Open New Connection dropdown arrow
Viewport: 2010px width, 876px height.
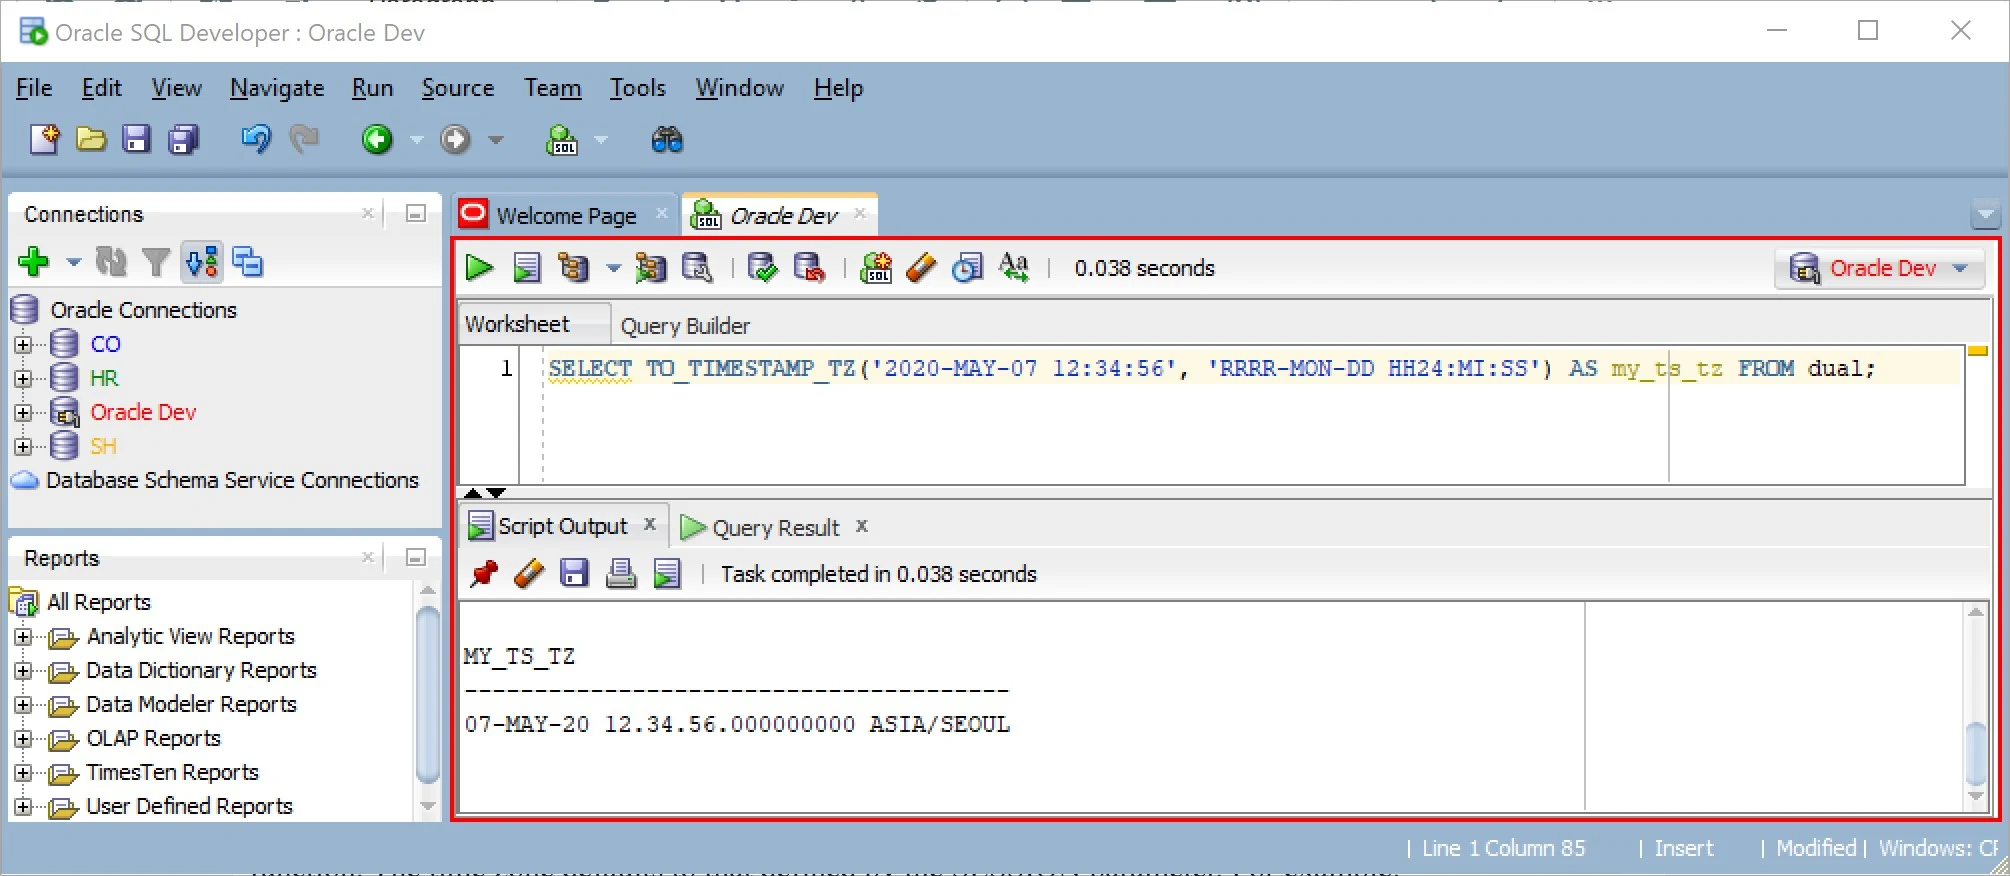(73, 262)
